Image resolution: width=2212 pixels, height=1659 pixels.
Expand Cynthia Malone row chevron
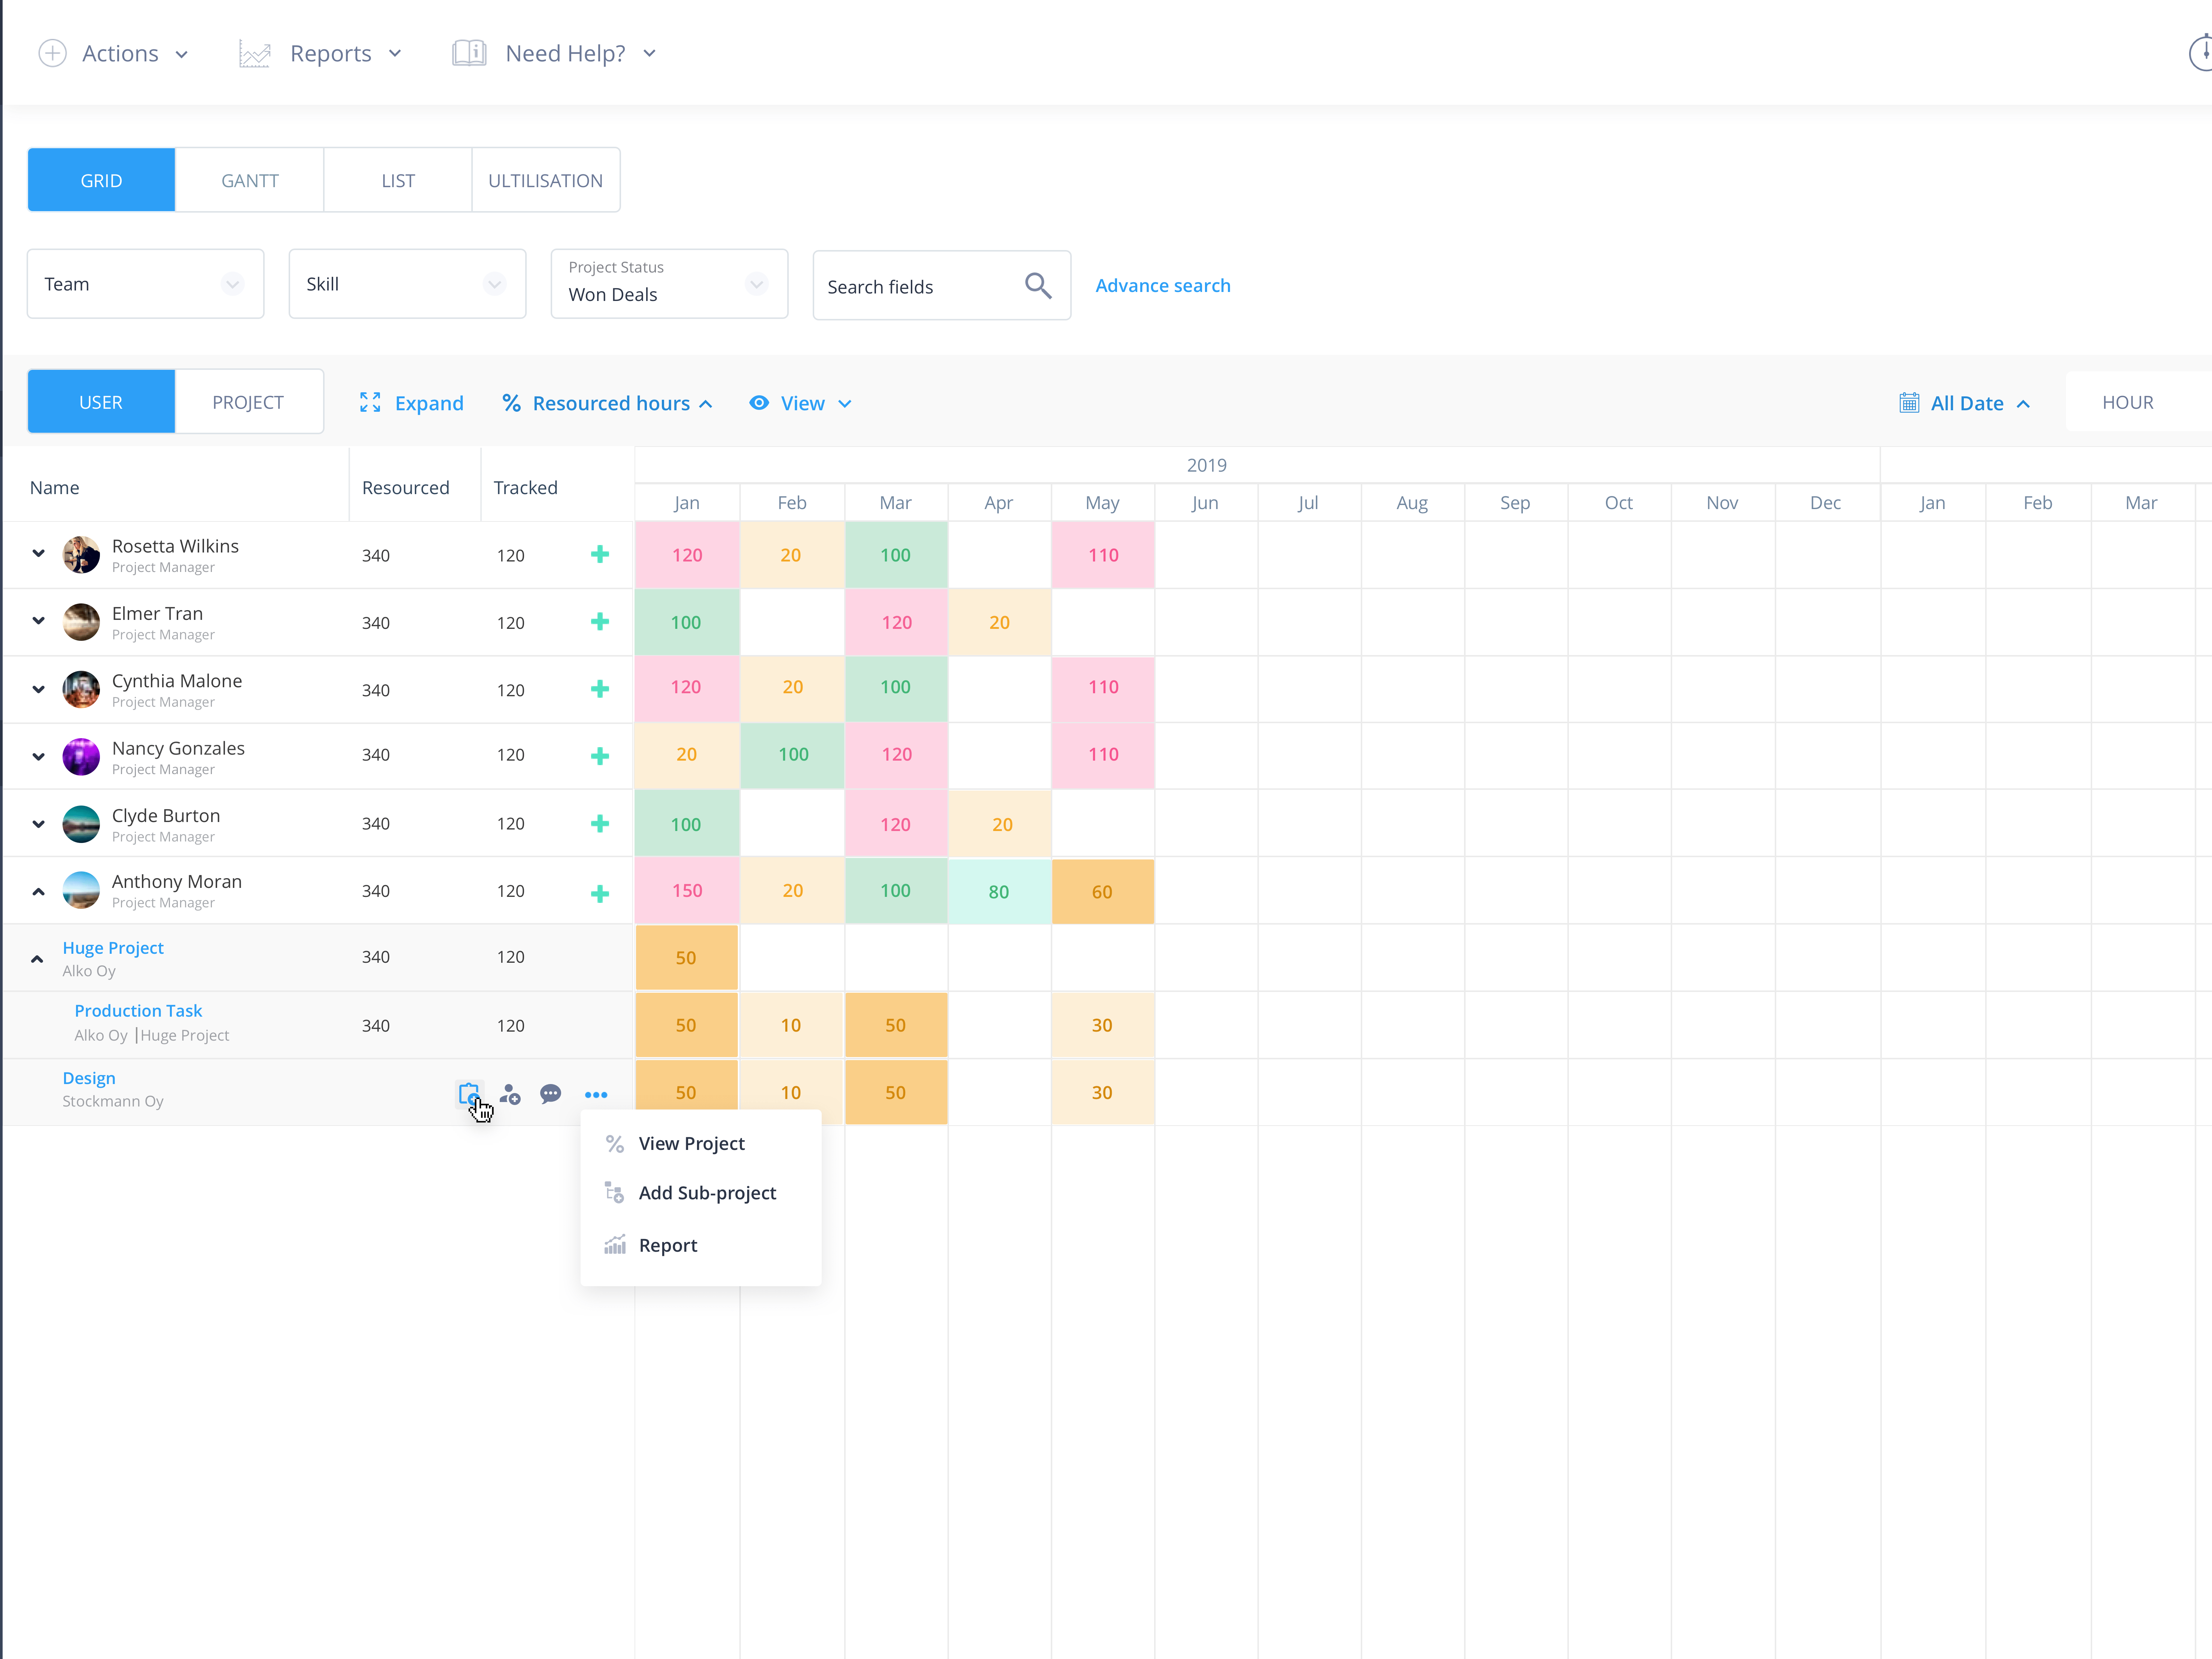click(38, 689)
